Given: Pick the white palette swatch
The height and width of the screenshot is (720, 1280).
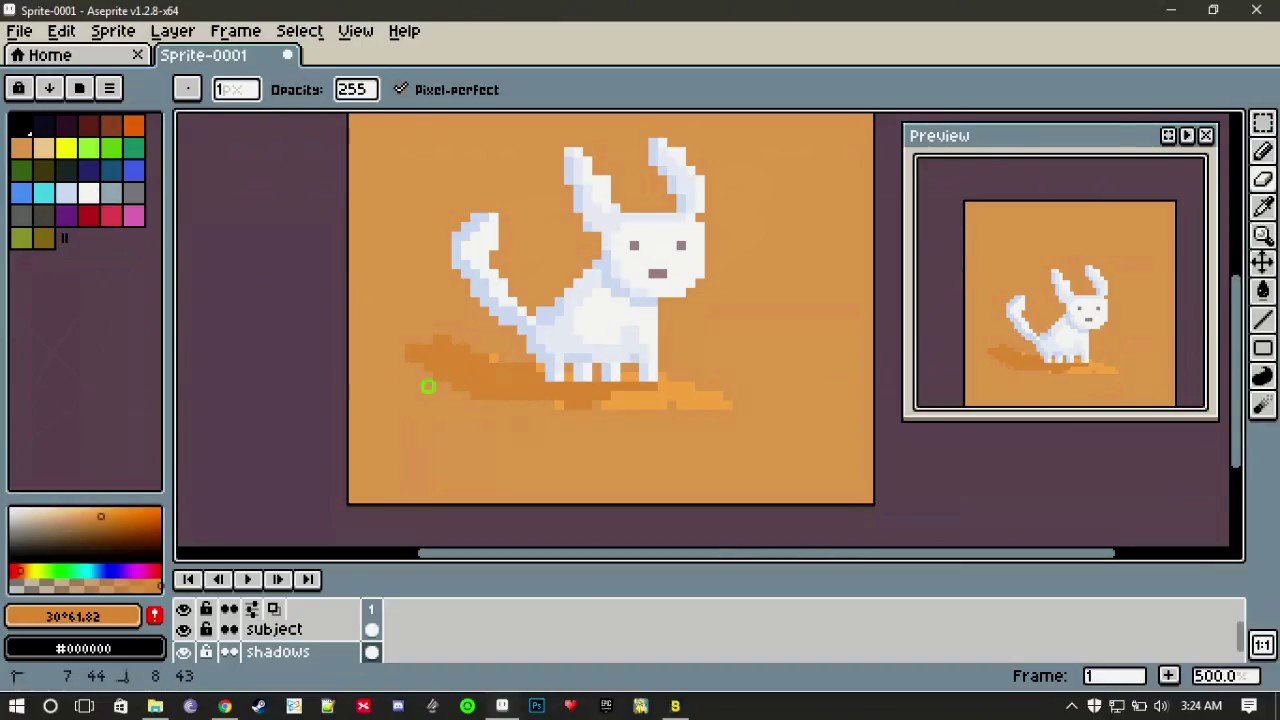Looking at the screenshot, I should (89, 193).
